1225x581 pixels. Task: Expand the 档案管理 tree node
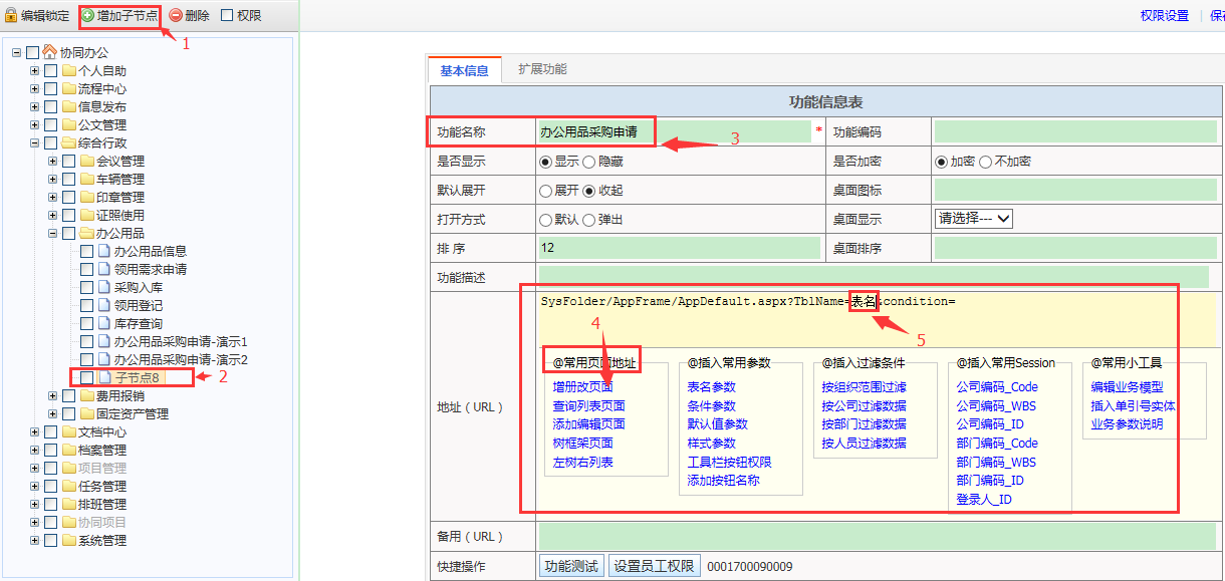34,450
